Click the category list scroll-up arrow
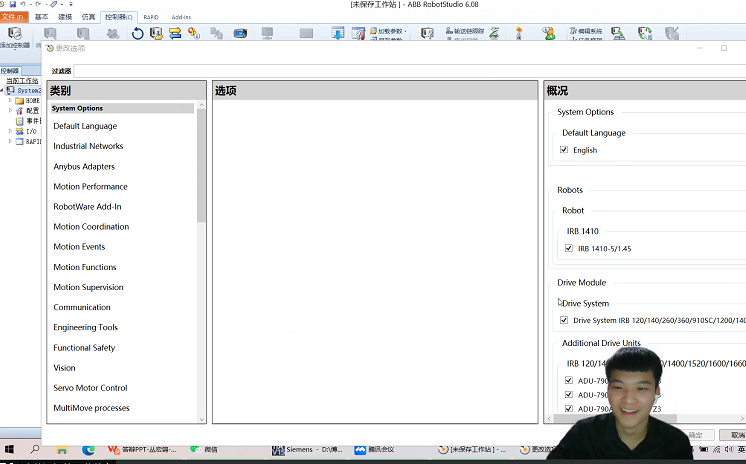This screenshot has width=746, height=464. click(202, 105)
